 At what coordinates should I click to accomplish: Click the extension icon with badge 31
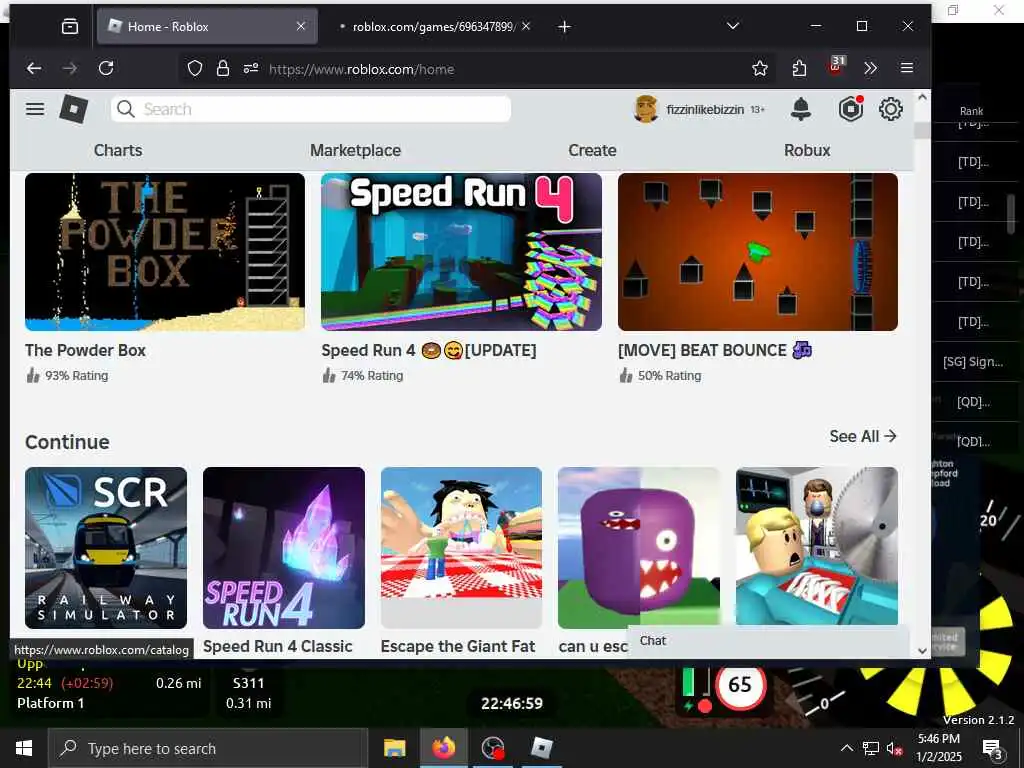click(837, 65)
